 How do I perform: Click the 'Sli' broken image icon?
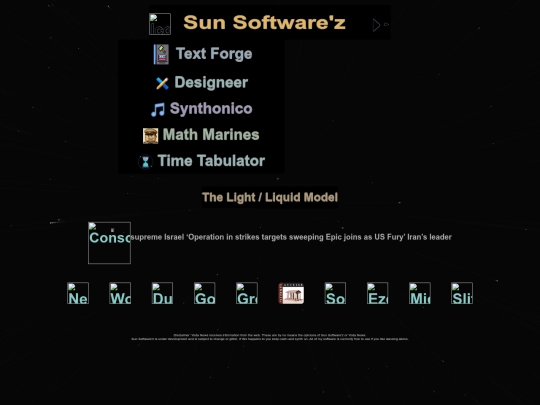[462, 293]
